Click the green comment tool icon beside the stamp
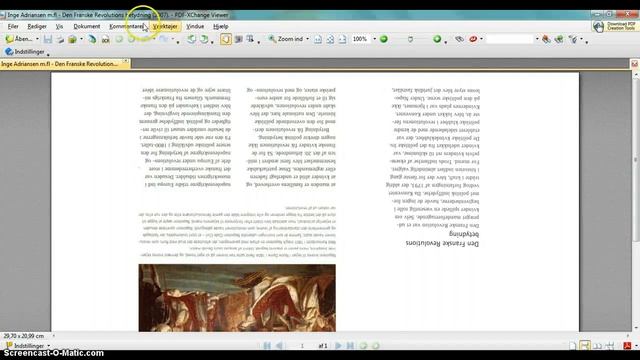The height and width of the screenshot is (360, 640). pyautogui.click(x=559, y=39)
